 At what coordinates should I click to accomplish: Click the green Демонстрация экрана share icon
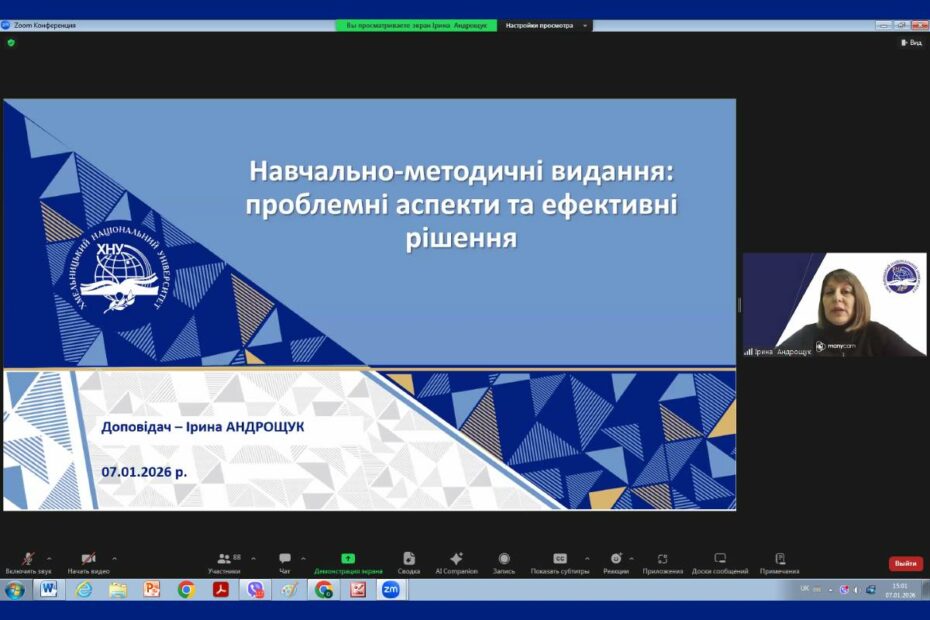click(x=348, y=559)
